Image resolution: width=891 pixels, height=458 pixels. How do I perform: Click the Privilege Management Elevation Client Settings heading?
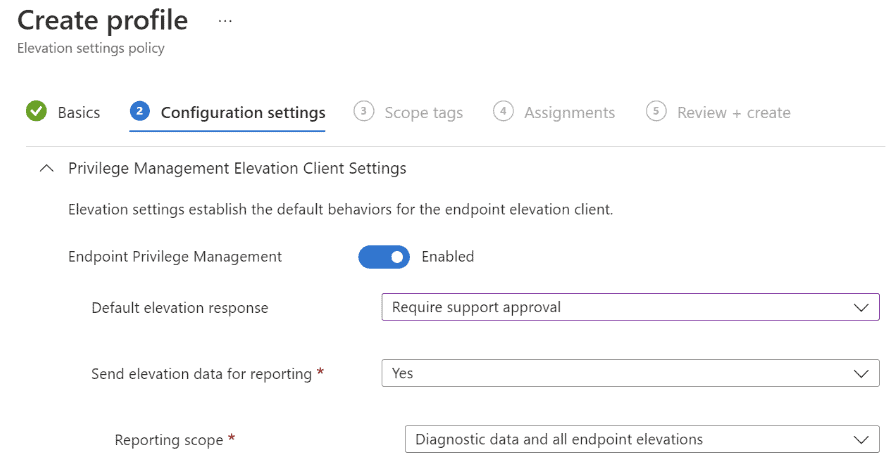[x=238, y=169]
